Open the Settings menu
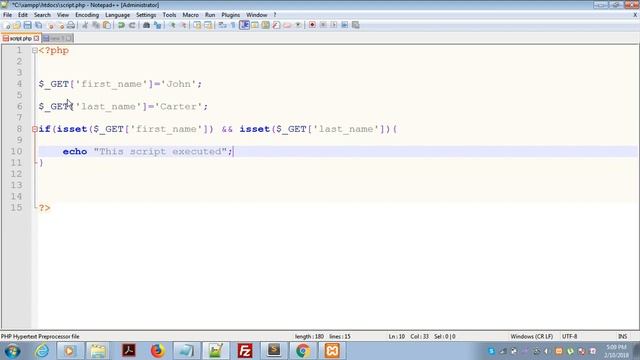The image size is (640, 360). pyautogui.click(x=146, y=15)
